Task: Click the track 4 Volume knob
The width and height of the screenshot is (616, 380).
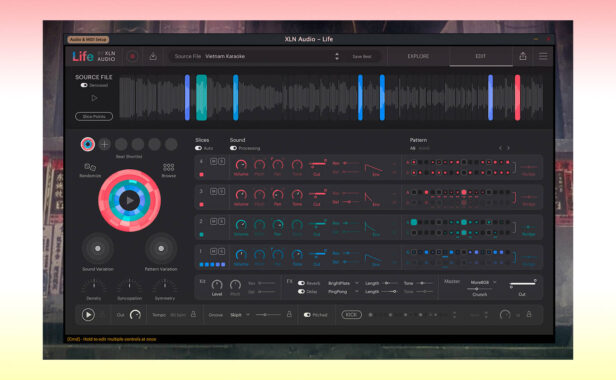Action: (241, 165)
